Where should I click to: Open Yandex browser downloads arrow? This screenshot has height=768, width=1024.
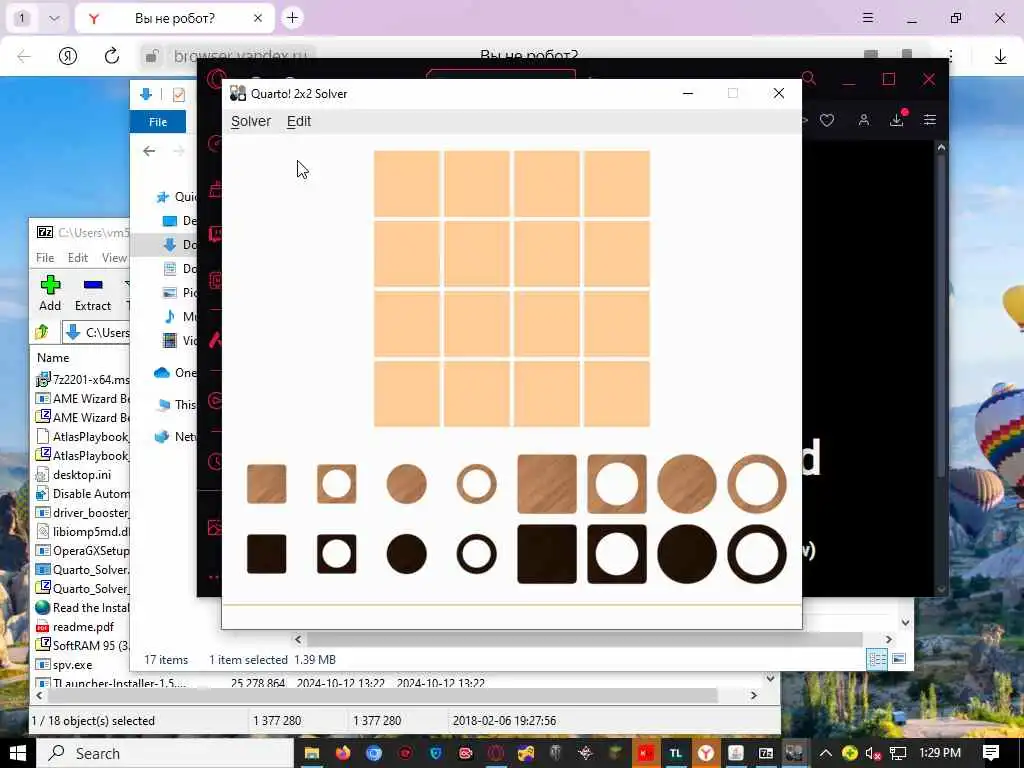(1000, 57)
